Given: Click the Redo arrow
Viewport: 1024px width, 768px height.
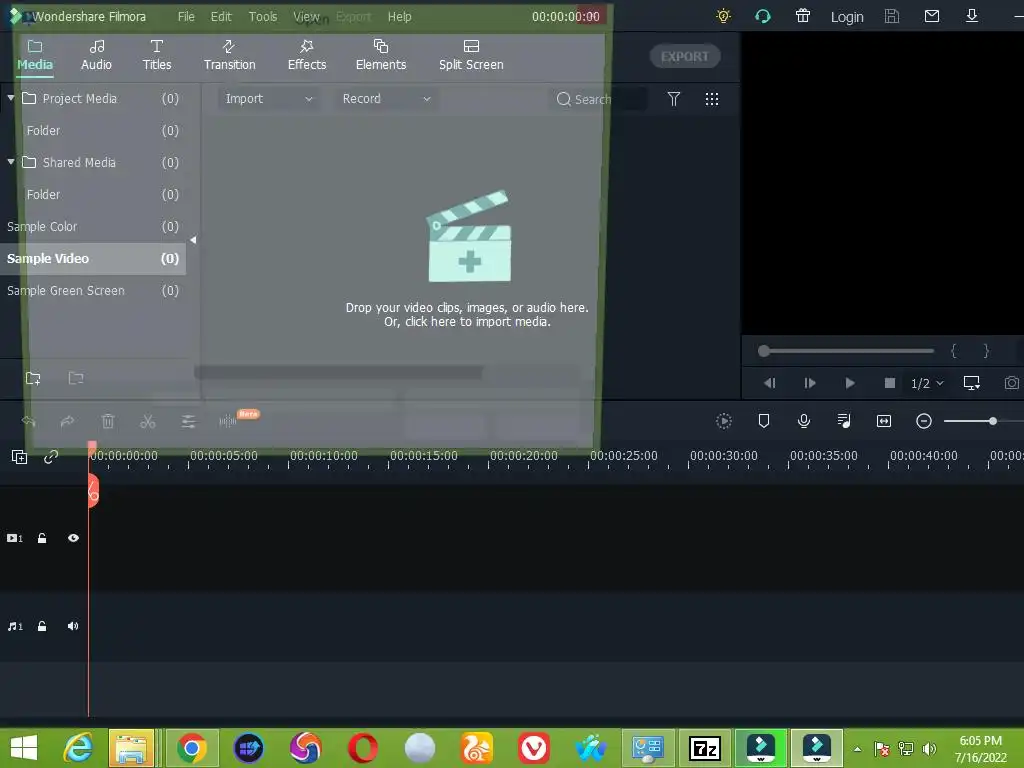Looking at the screenshot, I should pos(67,422).
